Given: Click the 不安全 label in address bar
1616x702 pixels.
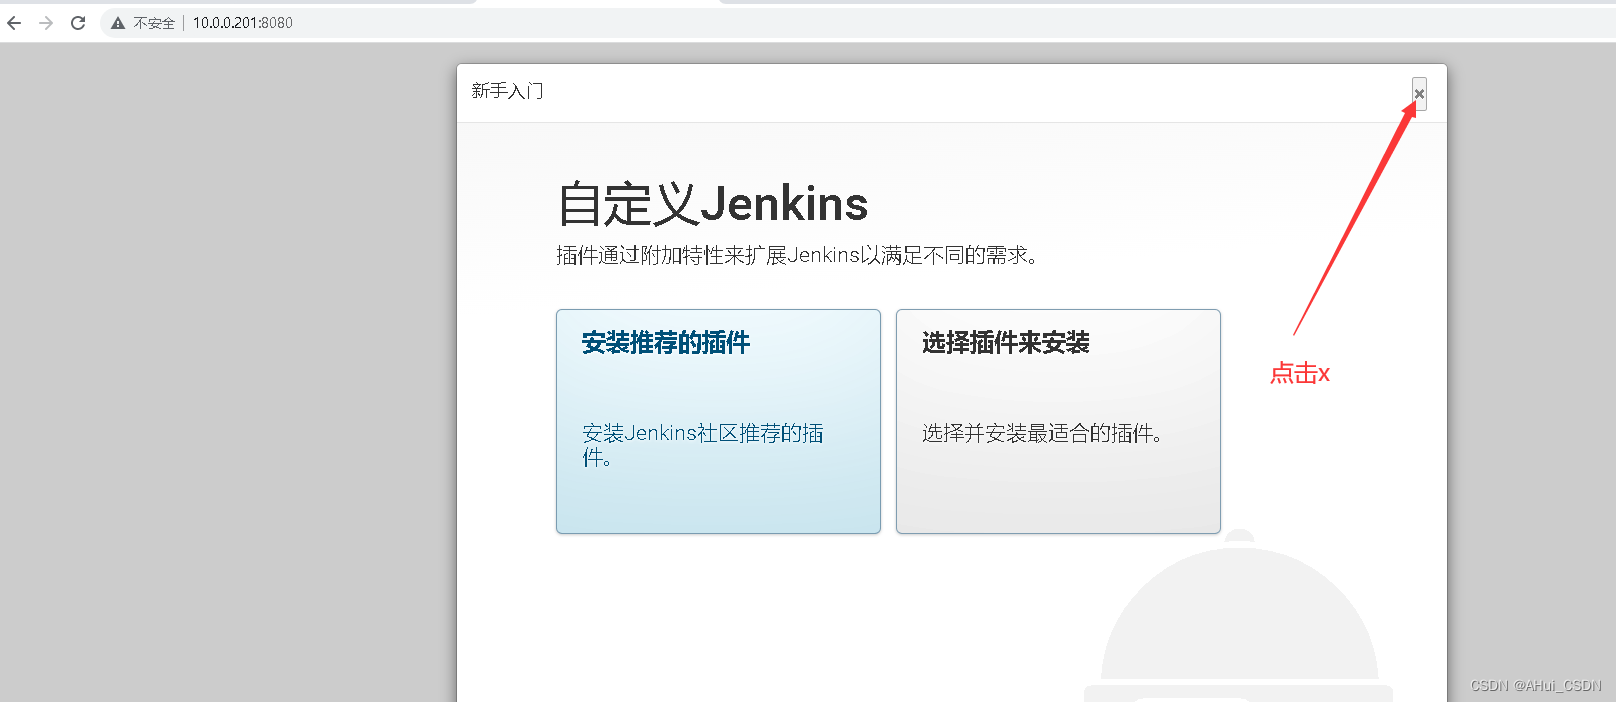Looking at the screenshot, I should tap(154, 23).
